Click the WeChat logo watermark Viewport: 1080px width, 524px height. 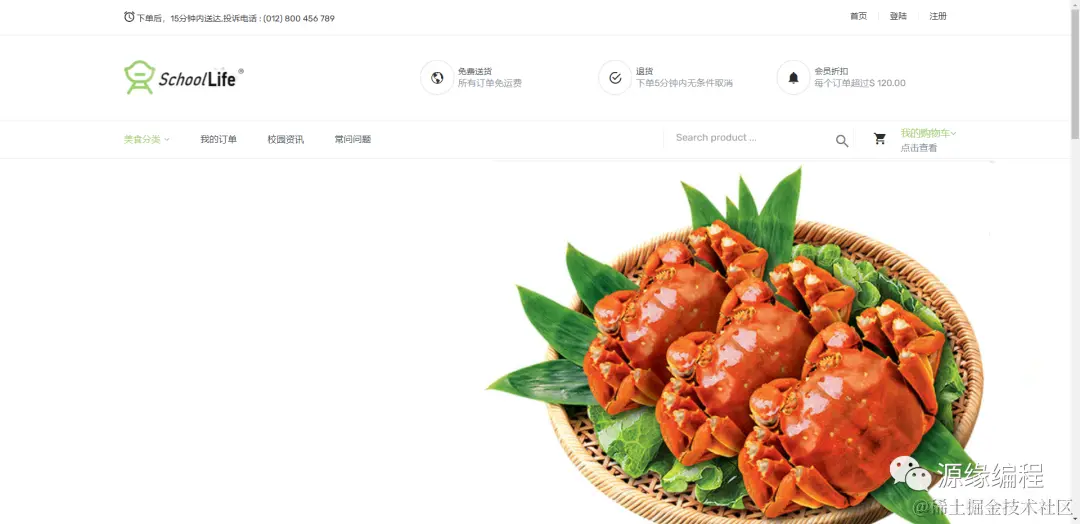[911, 472]
